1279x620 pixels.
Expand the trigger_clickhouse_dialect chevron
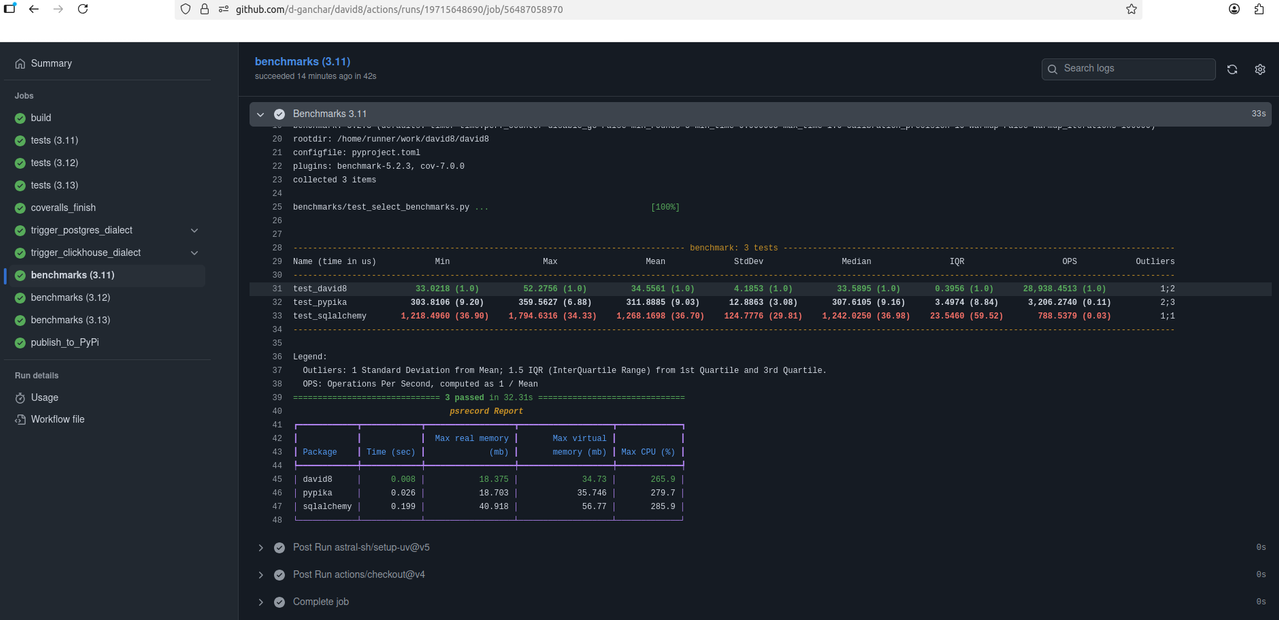click(x=194, y=253)
